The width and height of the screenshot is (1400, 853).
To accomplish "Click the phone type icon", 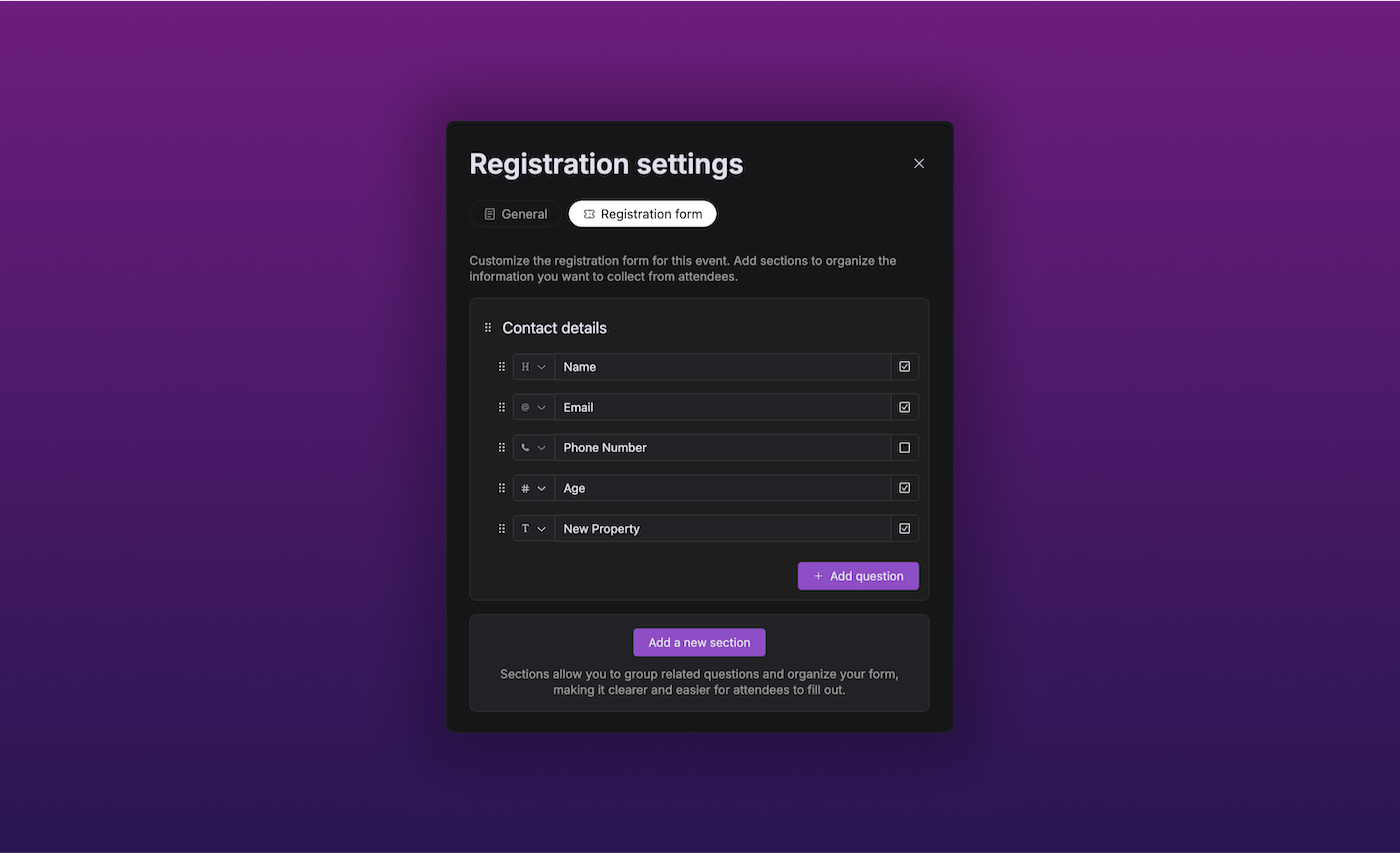I will pyautogui.click(x=525, y=448).
